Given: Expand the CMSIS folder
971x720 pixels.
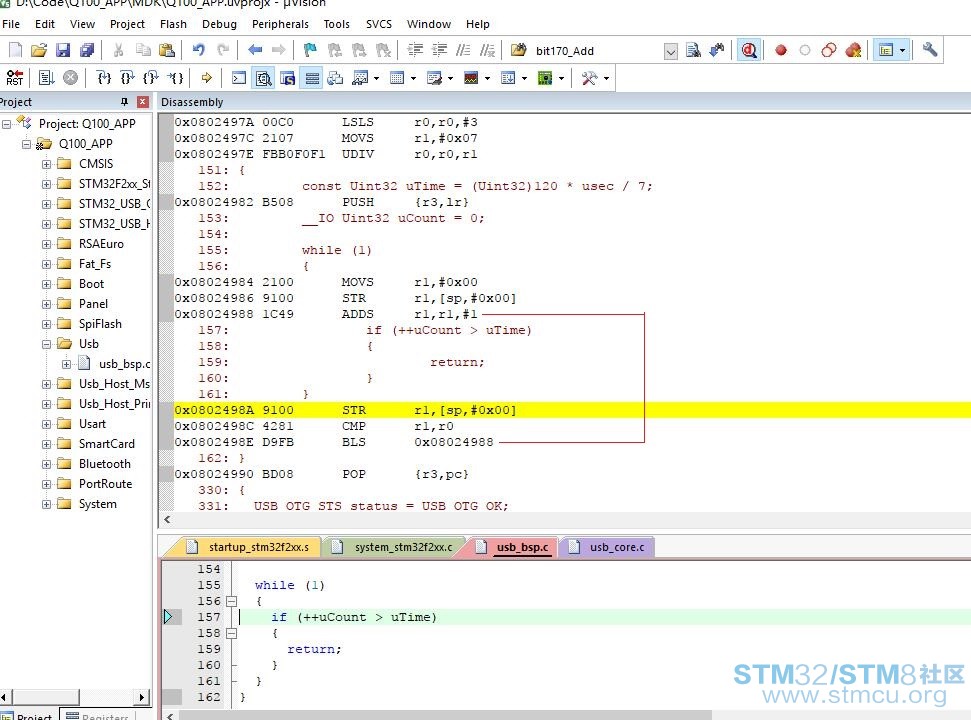Looking at the screenshot, I should (46, 164).
